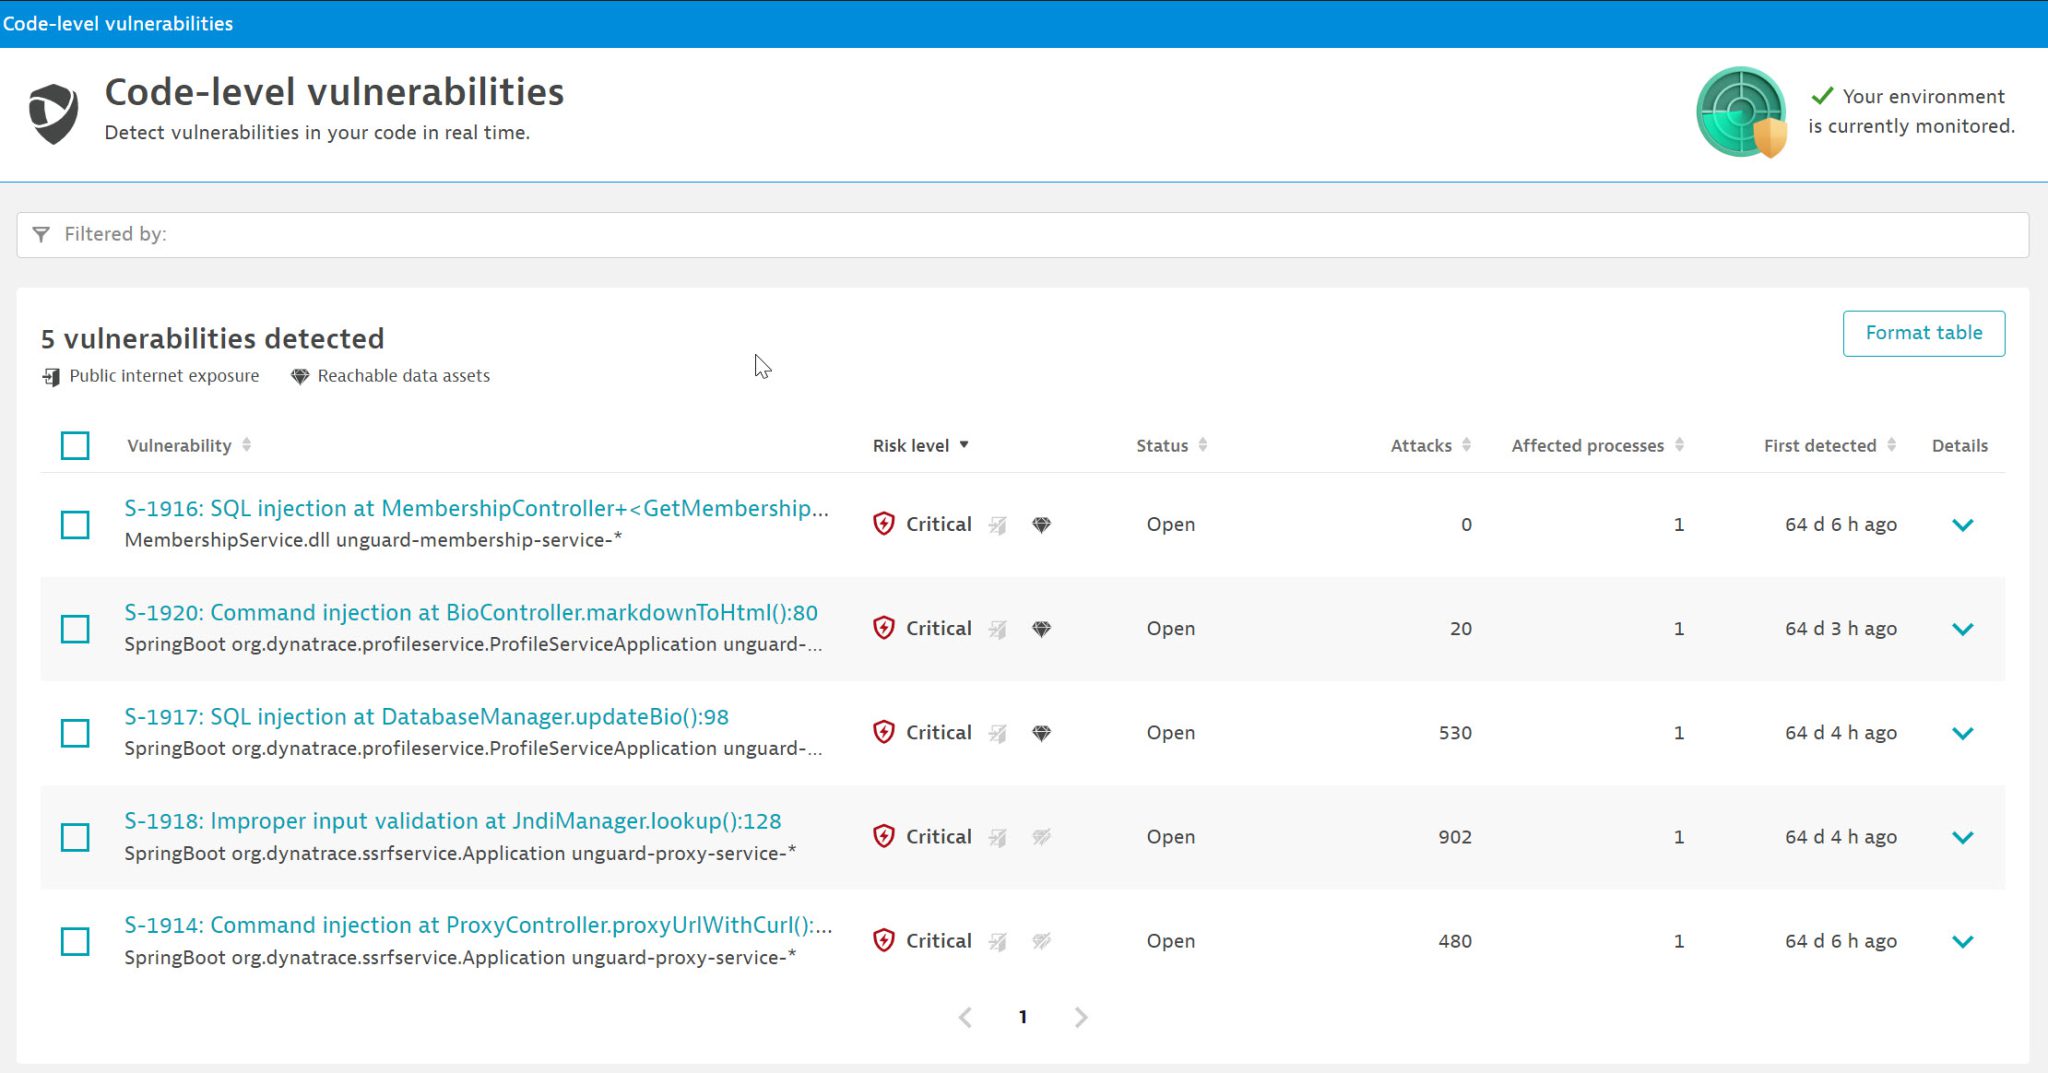The image size is (2048, 1073).
Task: Click Critical shield icon in S-1920 row
Action: coord(884,628)
